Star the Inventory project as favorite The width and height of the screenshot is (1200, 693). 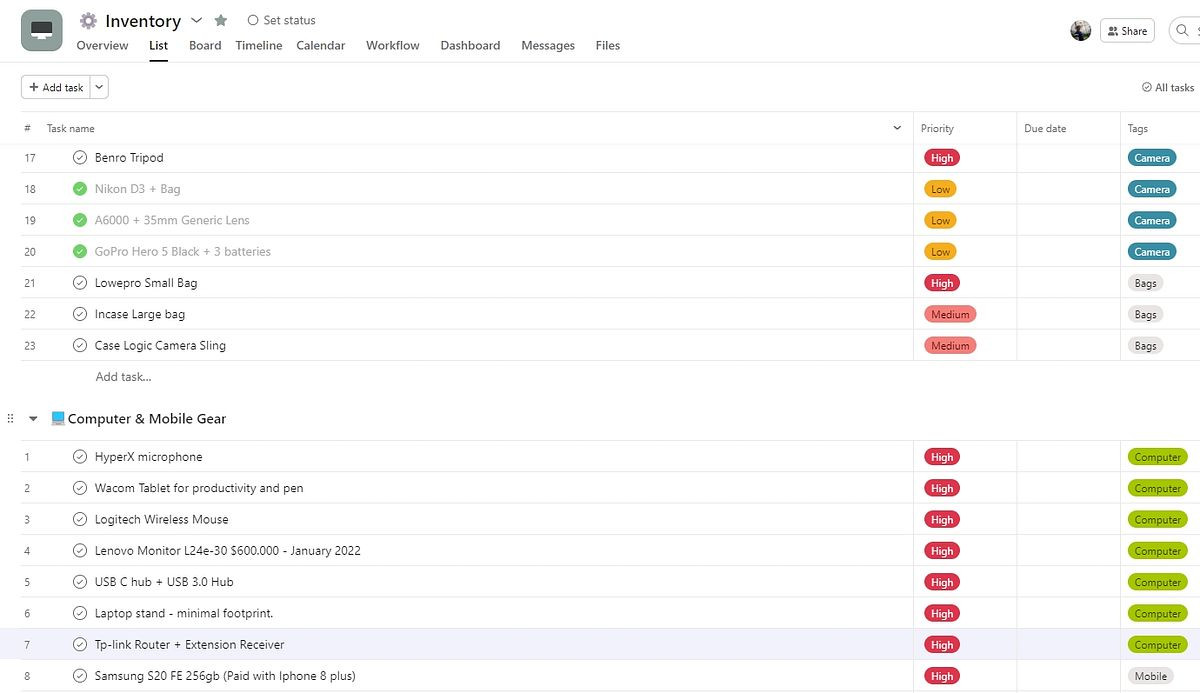coord(221,21)
